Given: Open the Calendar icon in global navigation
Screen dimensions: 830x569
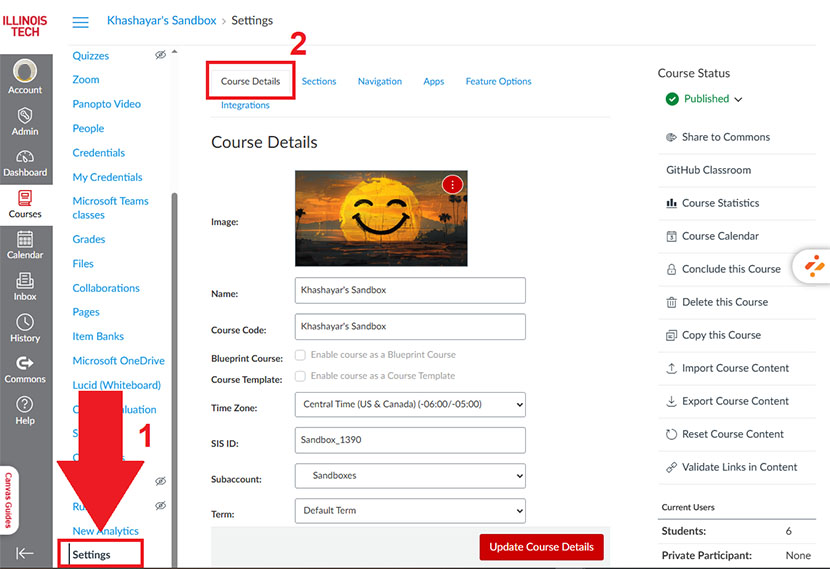Looking at the screenshot, I should click(x=25, y=240).
